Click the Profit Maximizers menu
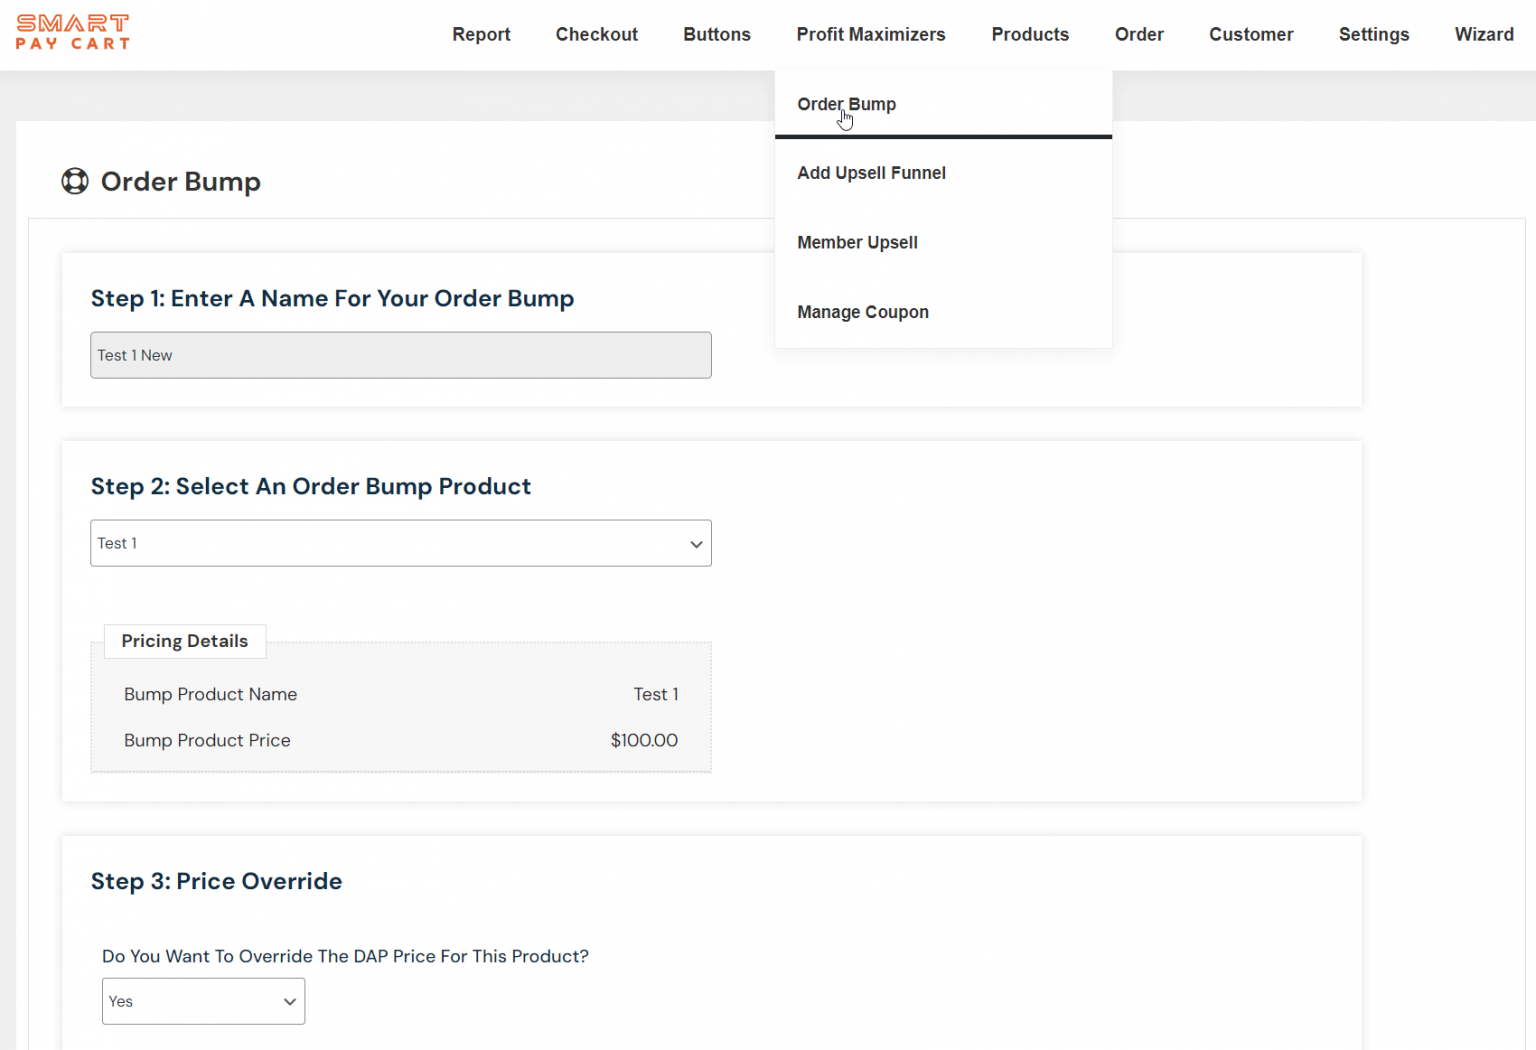This screenshot has width=1536, height=1050. 870,34
